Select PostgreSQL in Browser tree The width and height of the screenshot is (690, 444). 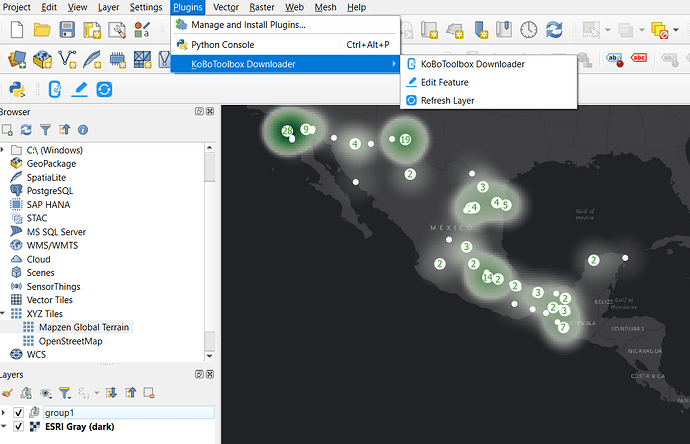(50, 191)
